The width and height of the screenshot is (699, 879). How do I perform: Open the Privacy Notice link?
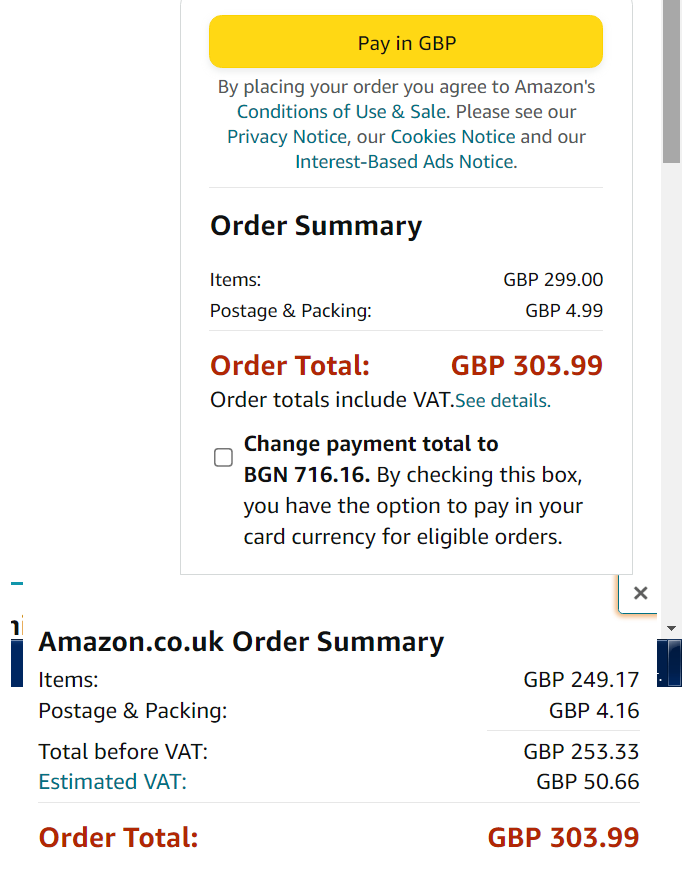(287, 137)
